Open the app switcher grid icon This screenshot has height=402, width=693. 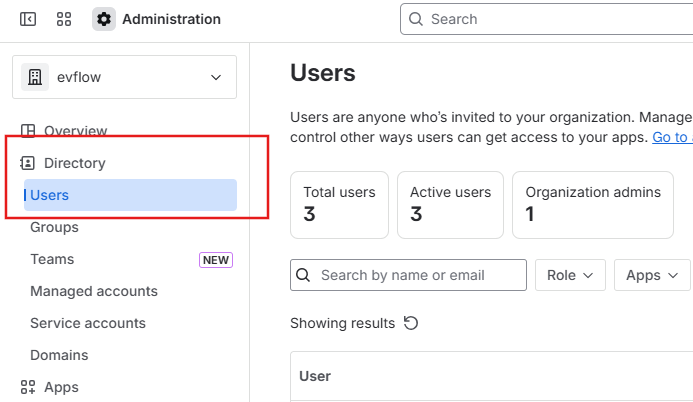[x=64, y=19]
